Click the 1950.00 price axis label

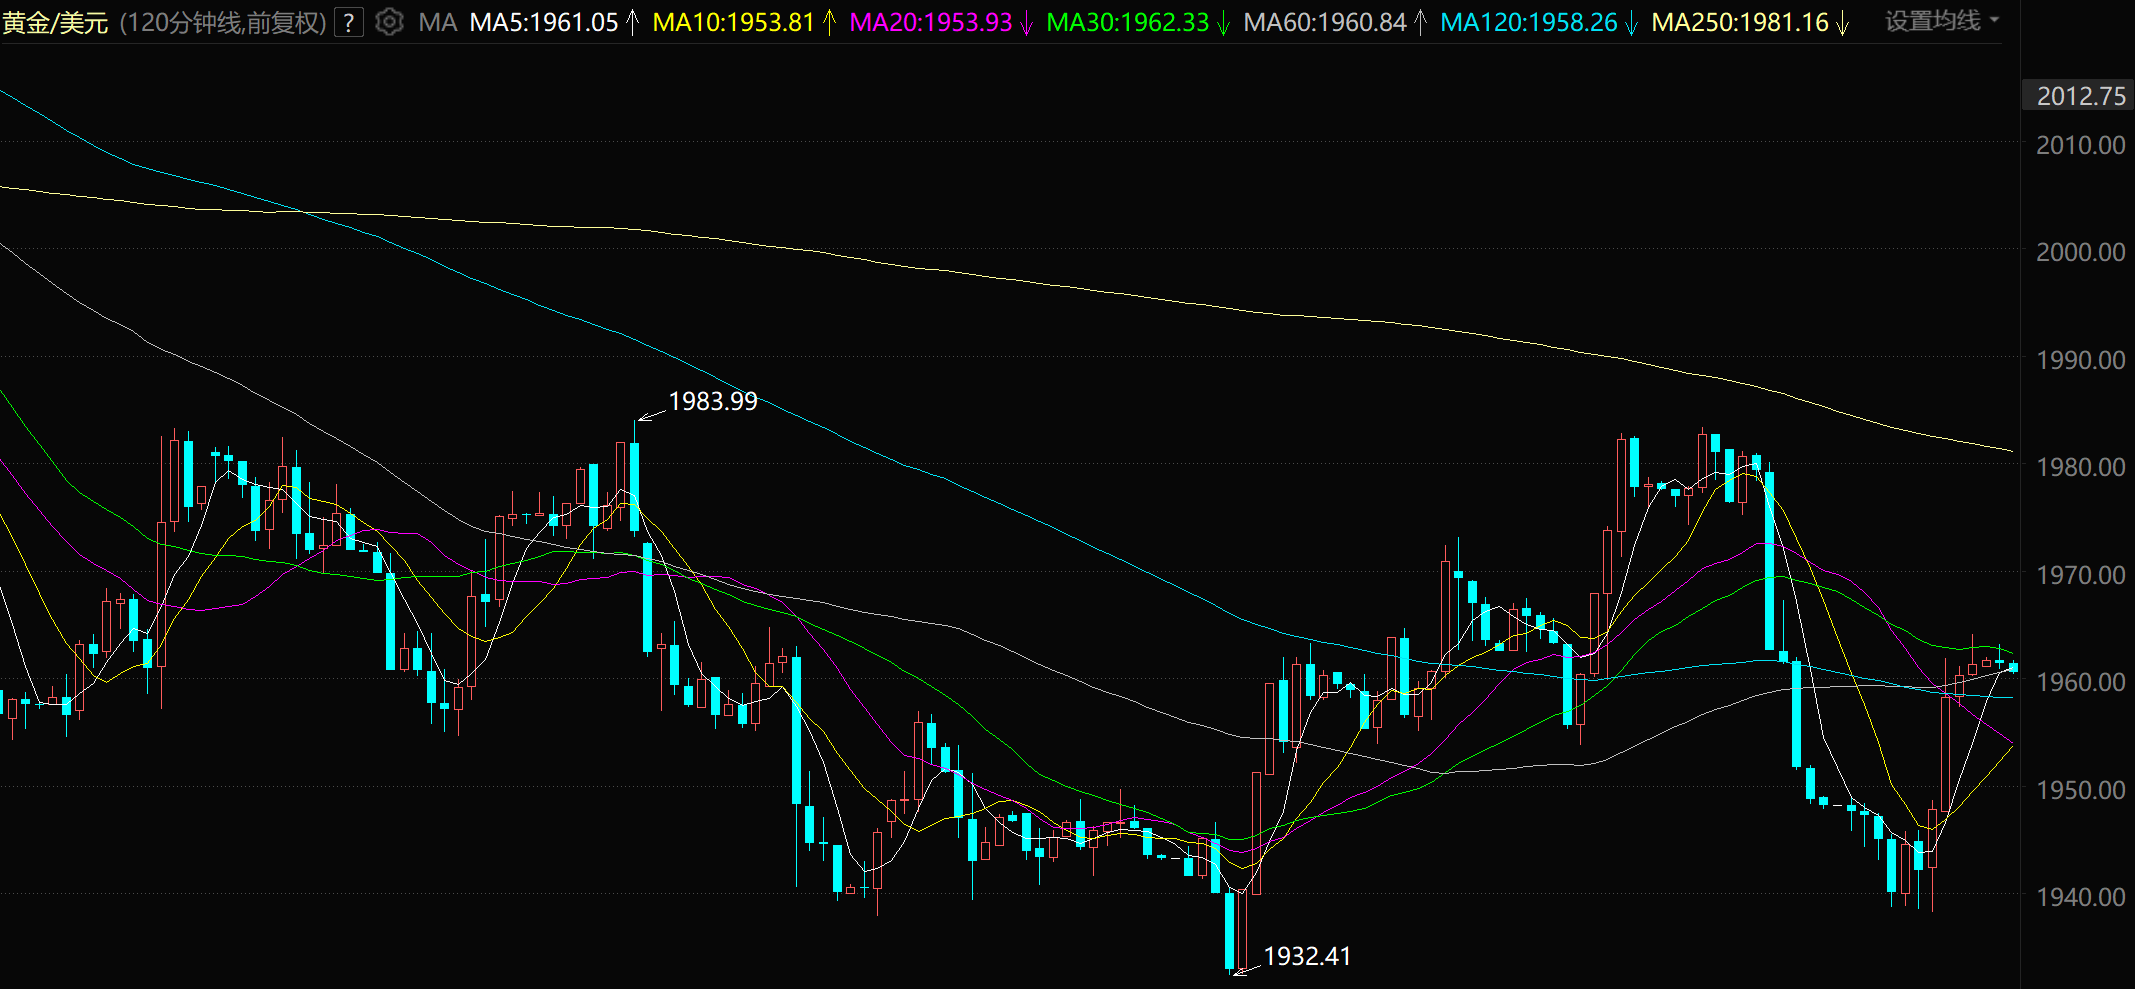[x=2081, y=790]
